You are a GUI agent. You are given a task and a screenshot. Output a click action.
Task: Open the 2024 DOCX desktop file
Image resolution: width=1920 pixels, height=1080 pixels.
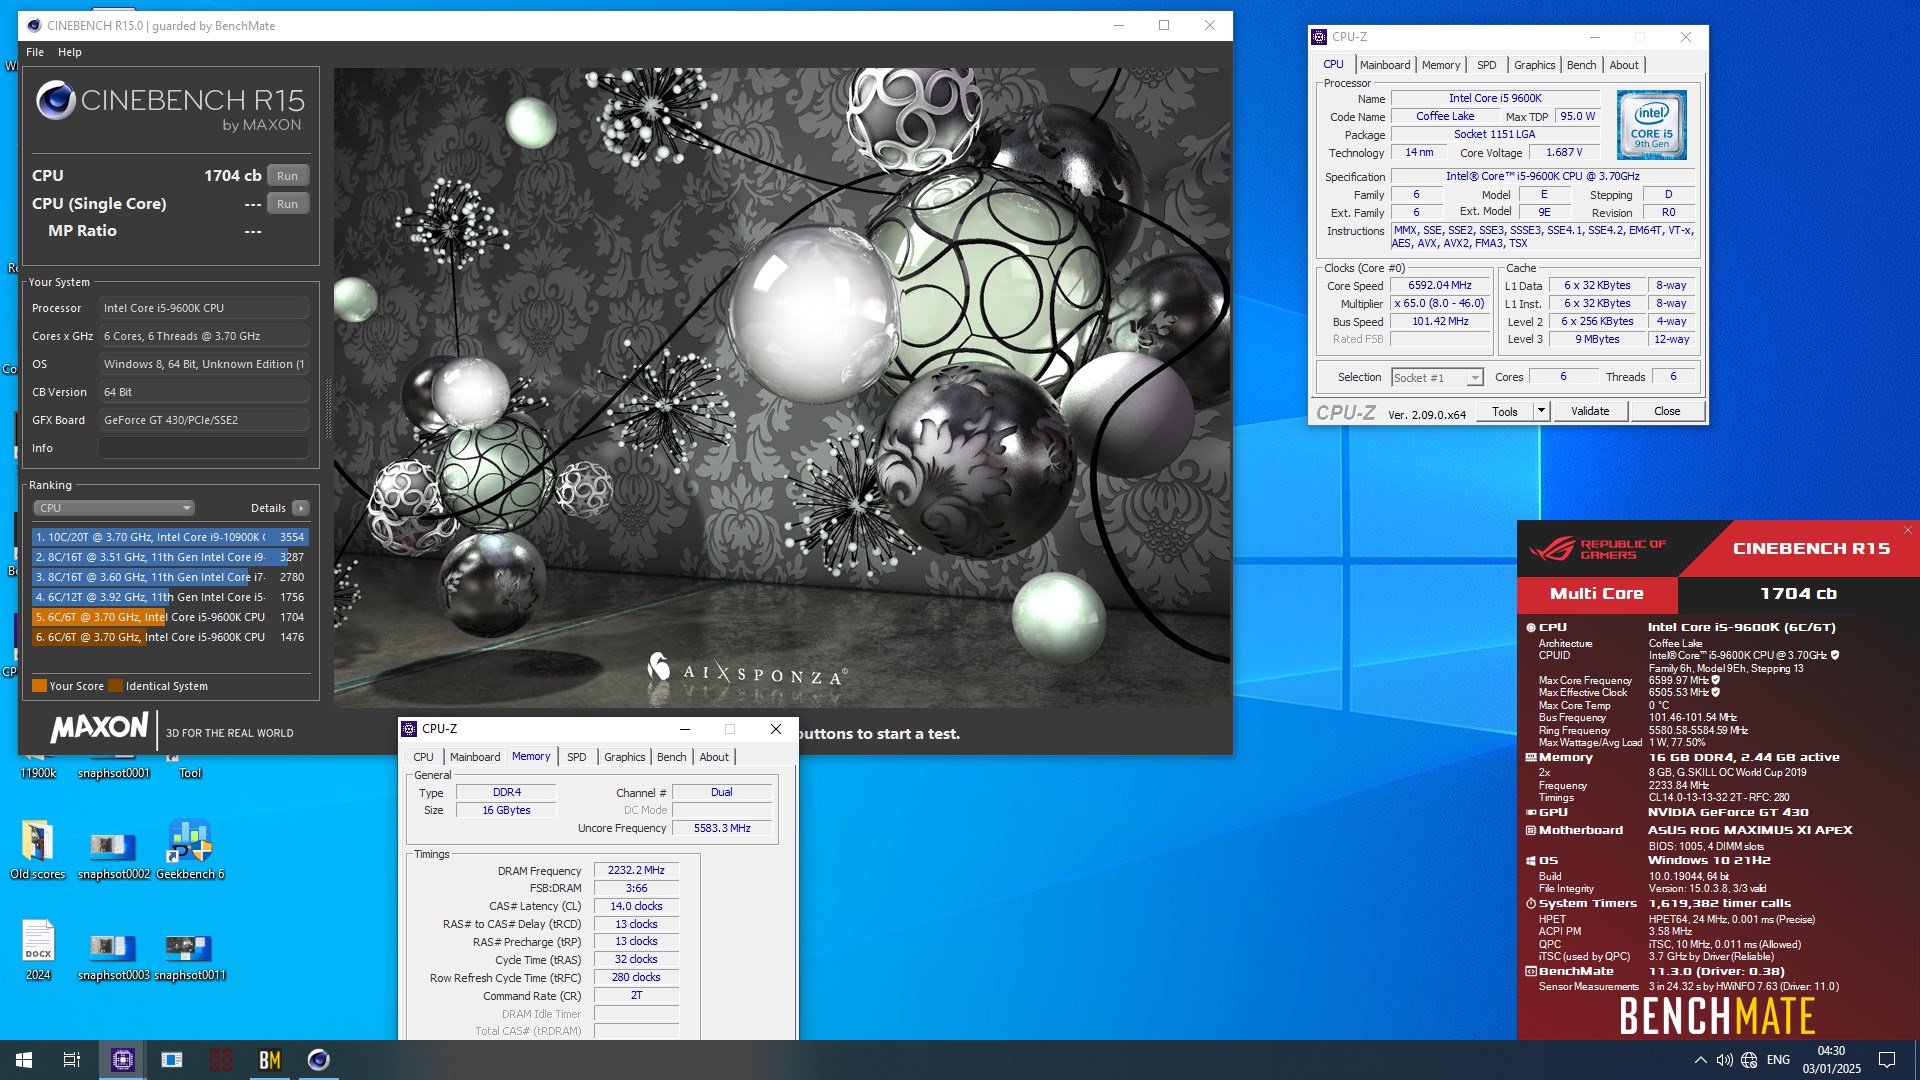pos(38,951)
